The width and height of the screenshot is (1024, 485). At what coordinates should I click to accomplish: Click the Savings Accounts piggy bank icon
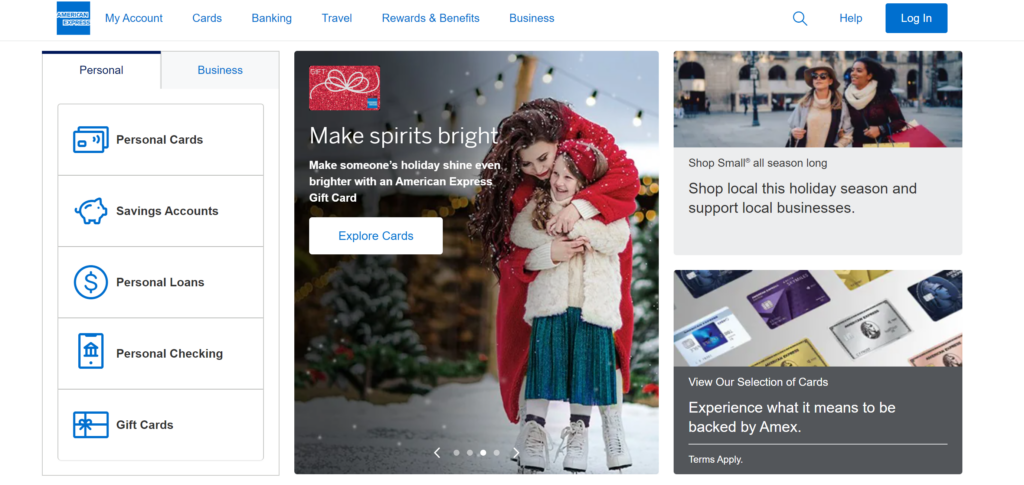91,211
